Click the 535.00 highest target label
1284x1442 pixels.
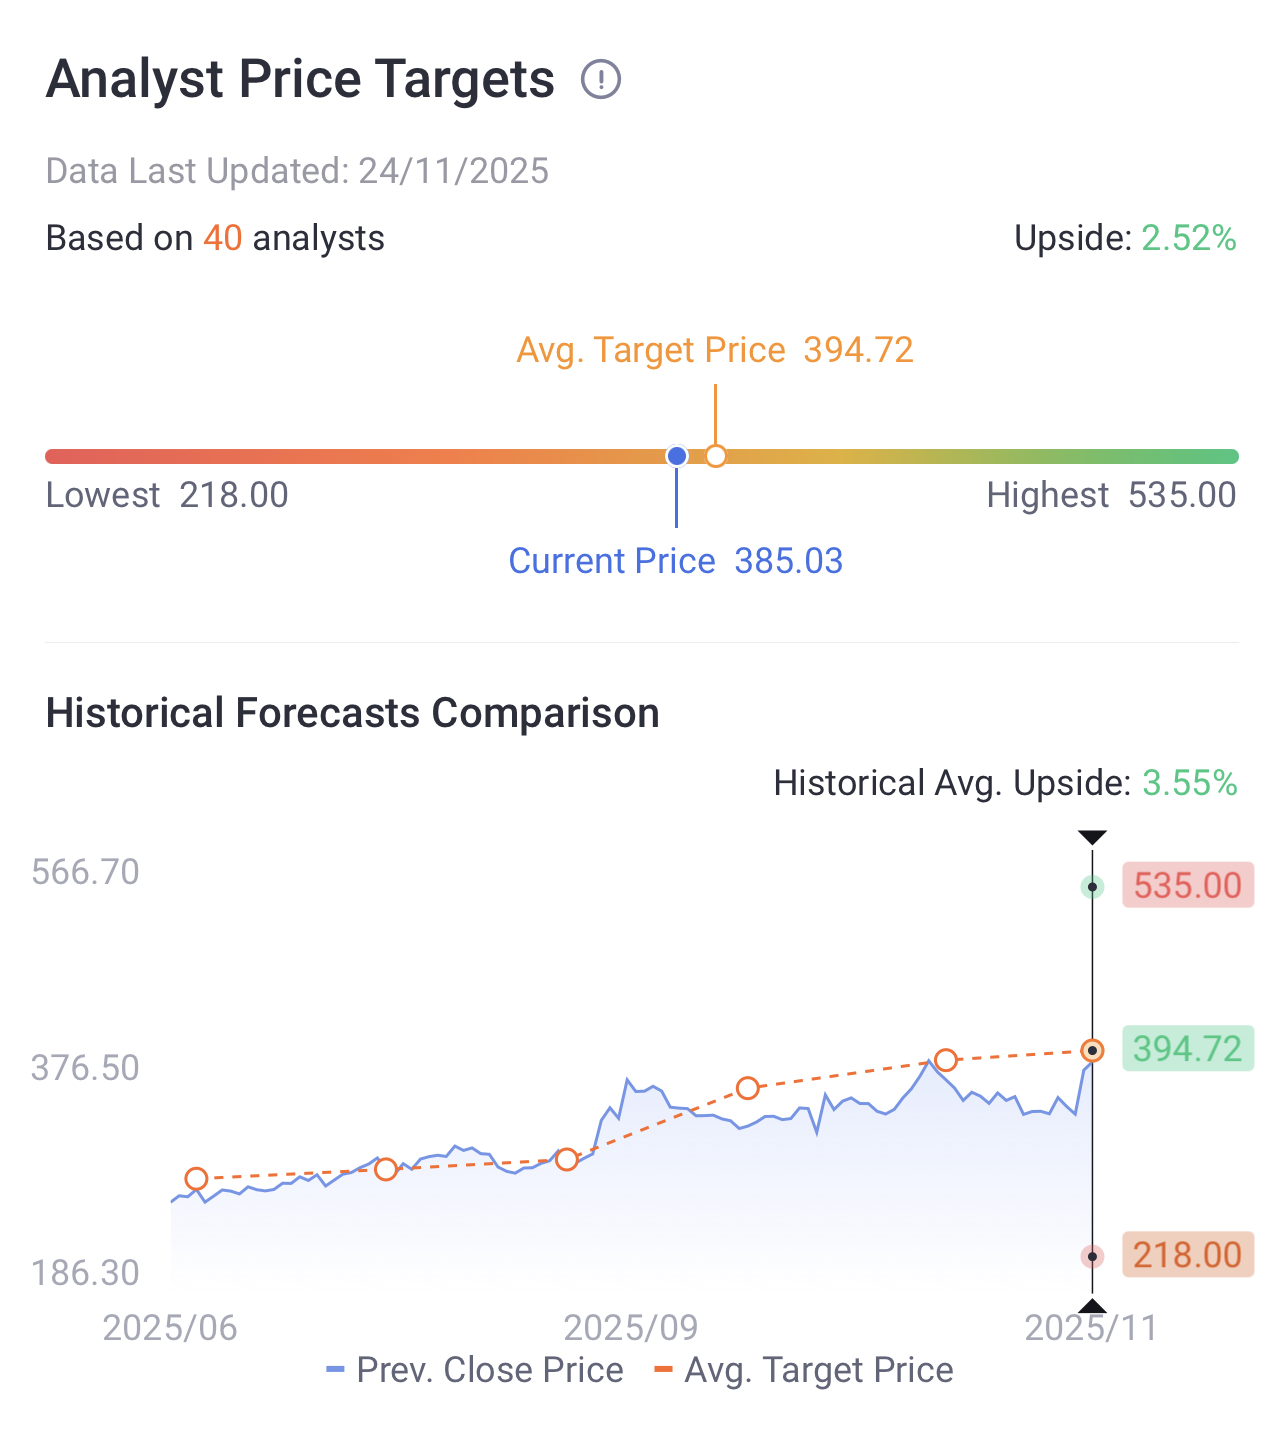tap(1187, 886)
